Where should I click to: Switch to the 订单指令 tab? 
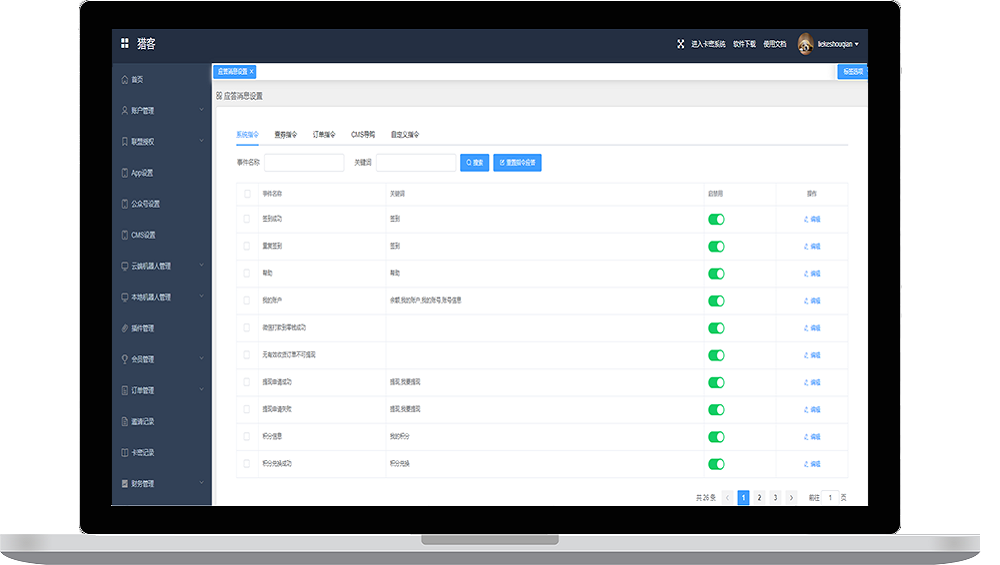tap(324, 134)
